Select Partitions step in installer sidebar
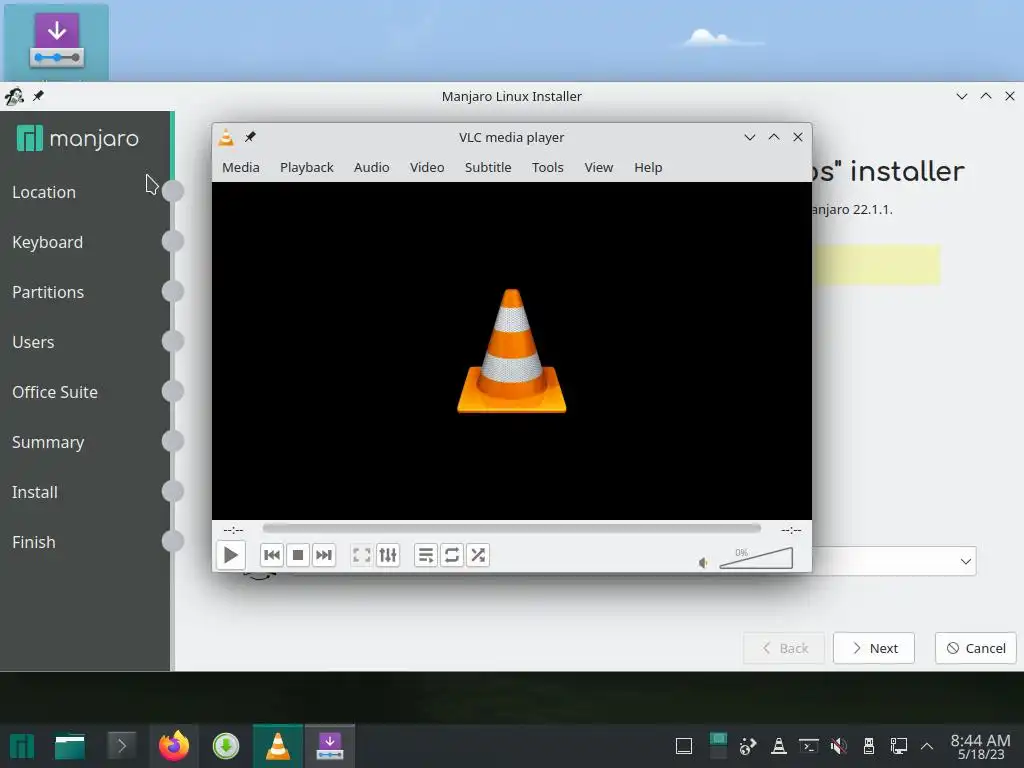This screenshot has width=1024, height=768. pyautogui.click(x=48, y=292)
